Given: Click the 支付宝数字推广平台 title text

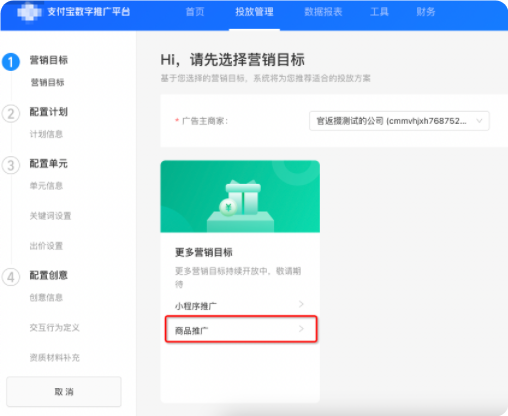Looking at the screenshot, I should 88,12.
